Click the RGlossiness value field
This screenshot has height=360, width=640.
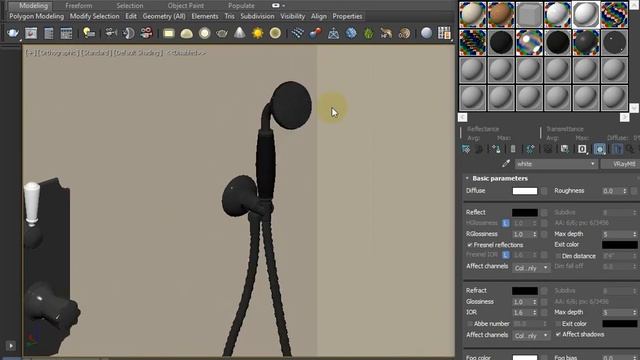pos(522,234)
